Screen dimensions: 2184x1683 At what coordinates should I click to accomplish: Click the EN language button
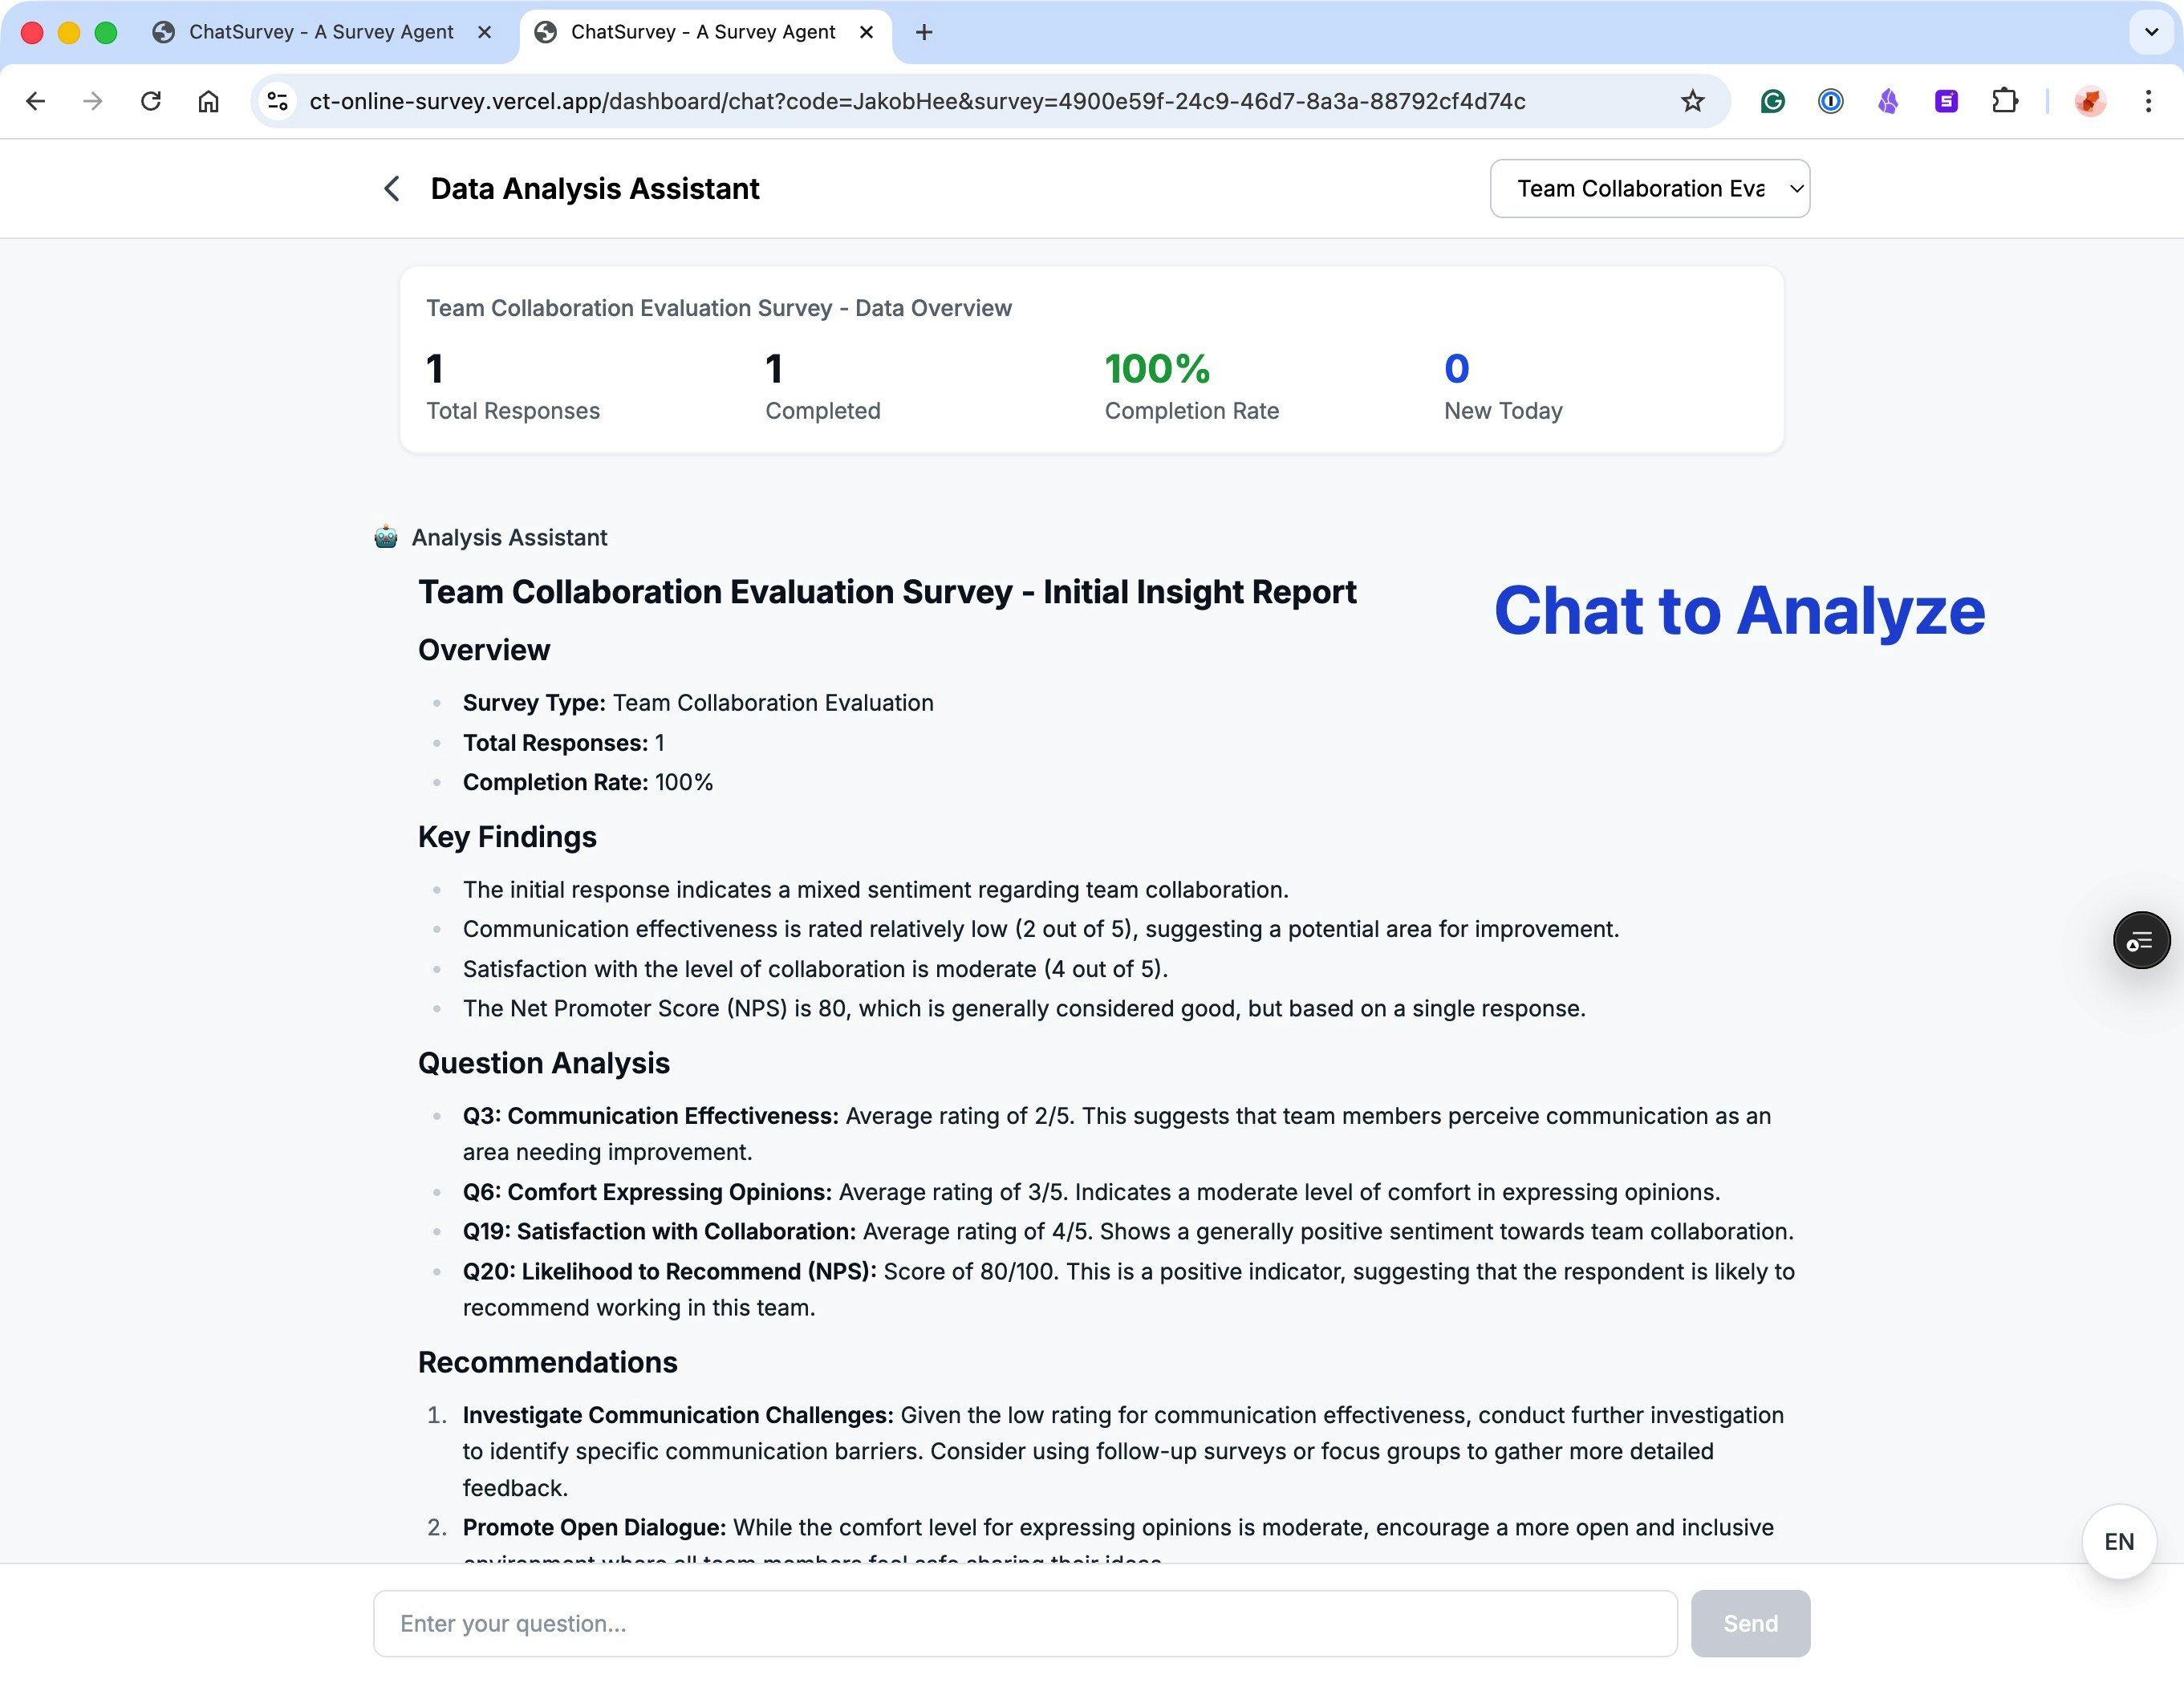point(2118,1541)
